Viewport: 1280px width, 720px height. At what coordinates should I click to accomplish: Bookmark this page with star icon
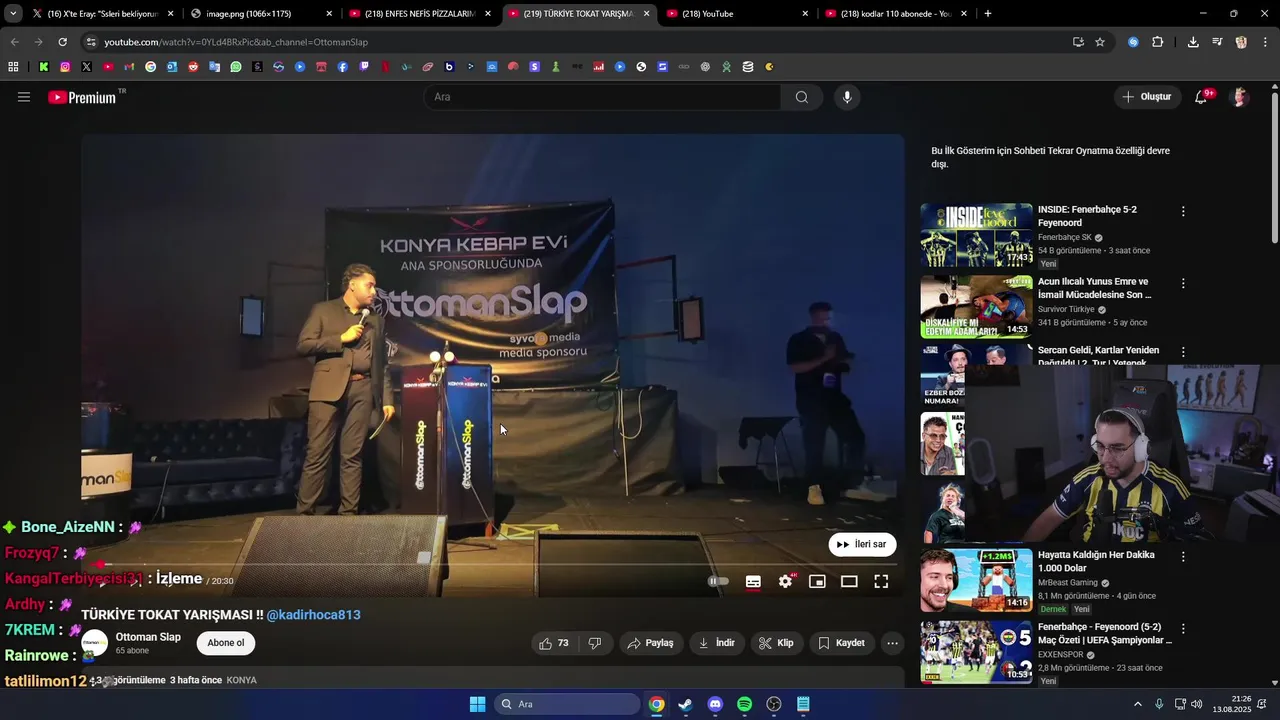click(x=1100, y=42)
